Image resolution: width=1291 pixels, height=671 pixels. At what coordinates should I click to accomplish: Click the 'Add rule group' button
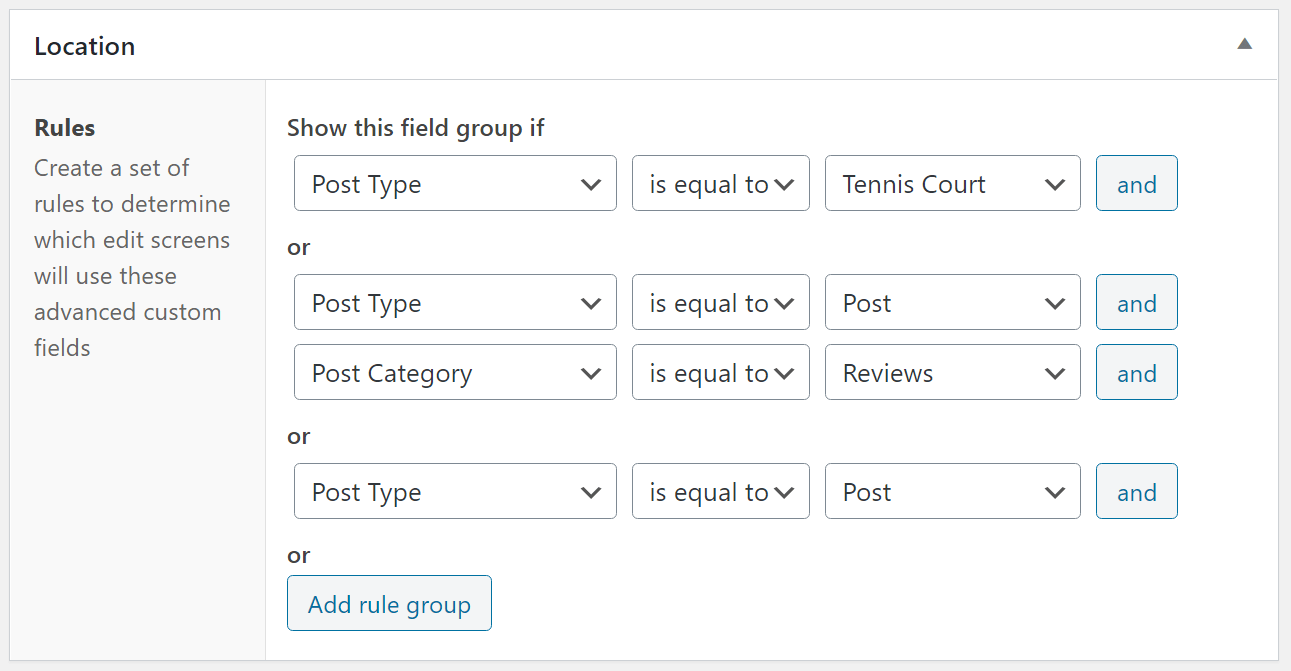click(389, 603)
